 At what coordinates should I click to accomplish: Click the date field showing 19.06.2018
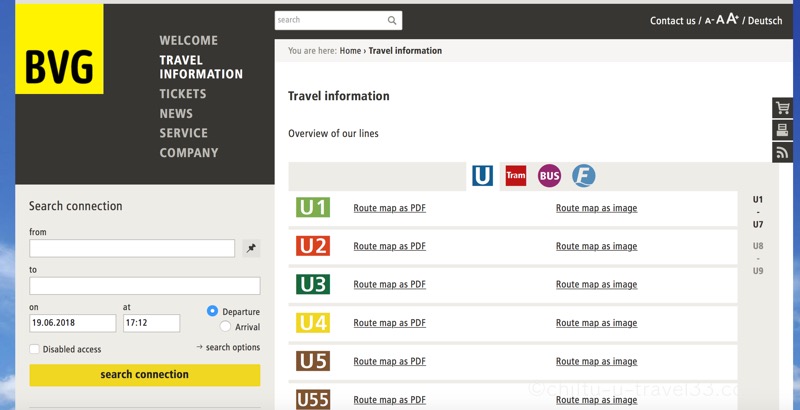[x=72, y=323]
